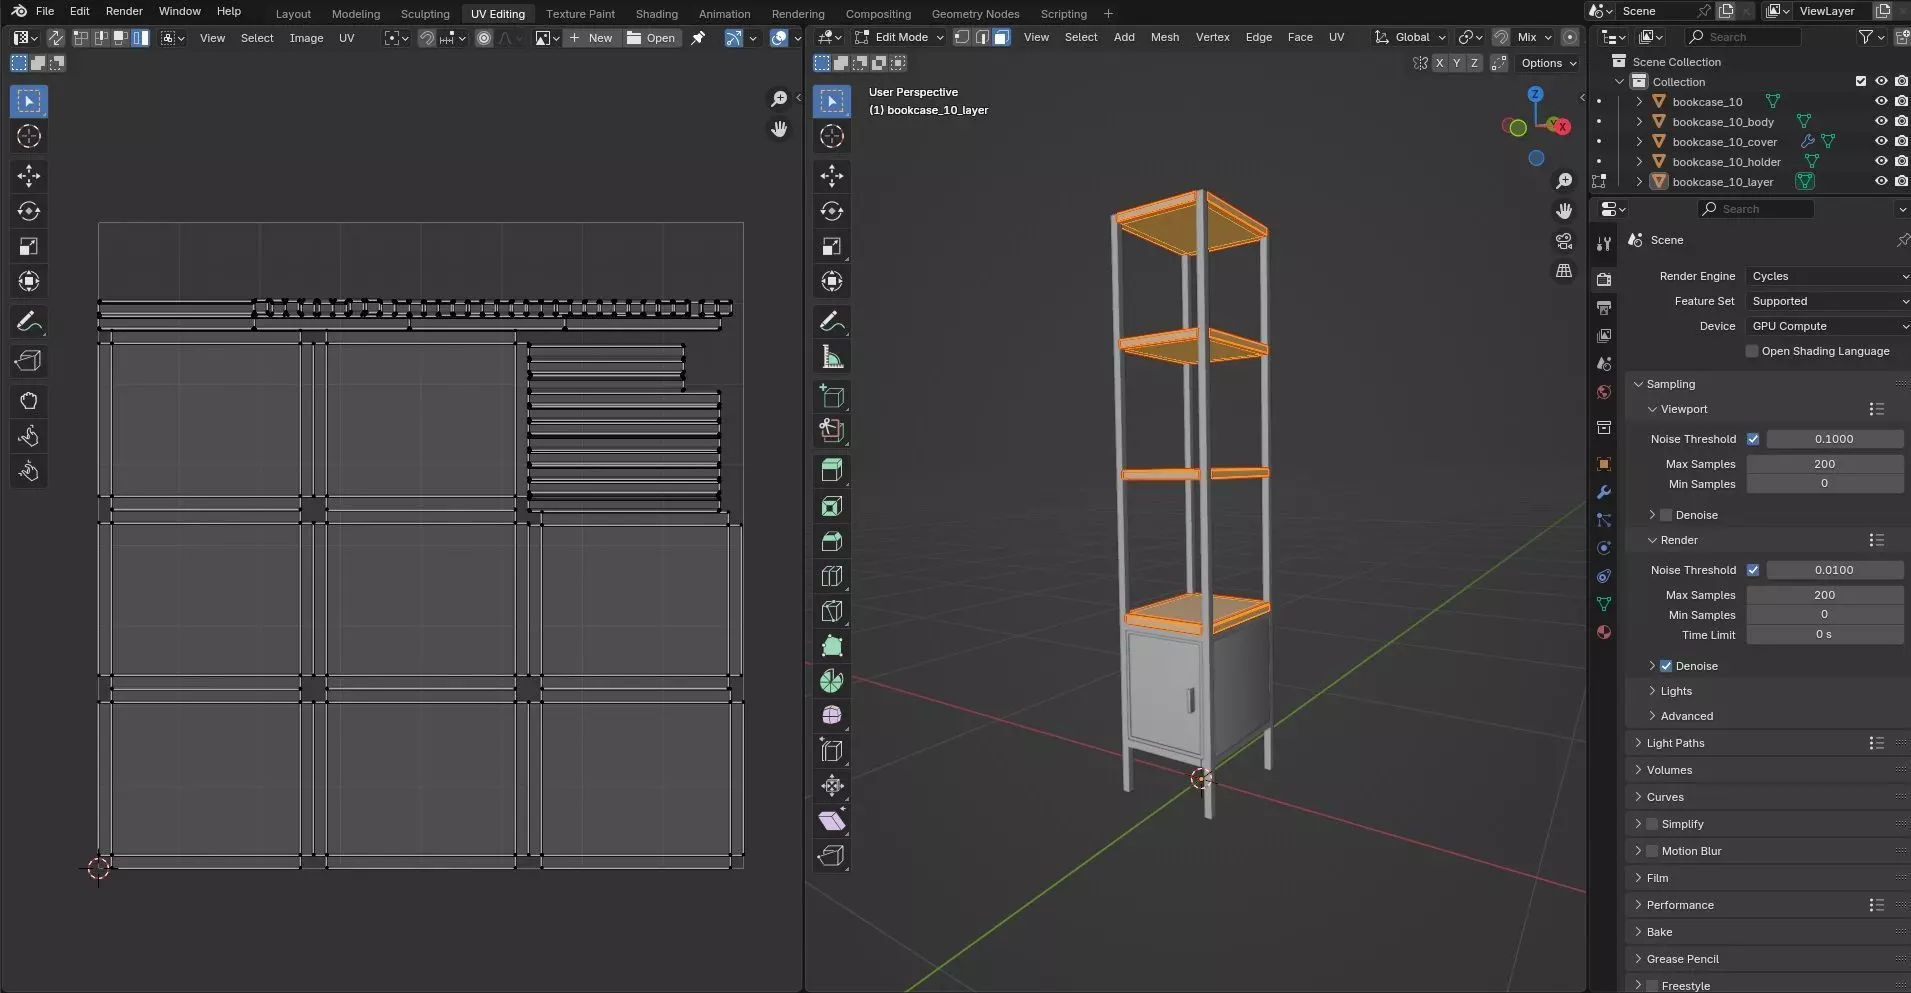This screenshot has height=993, width=1911.
Task: Select the Rip Region tool in 3D viewport
Action: pos(832,856)
